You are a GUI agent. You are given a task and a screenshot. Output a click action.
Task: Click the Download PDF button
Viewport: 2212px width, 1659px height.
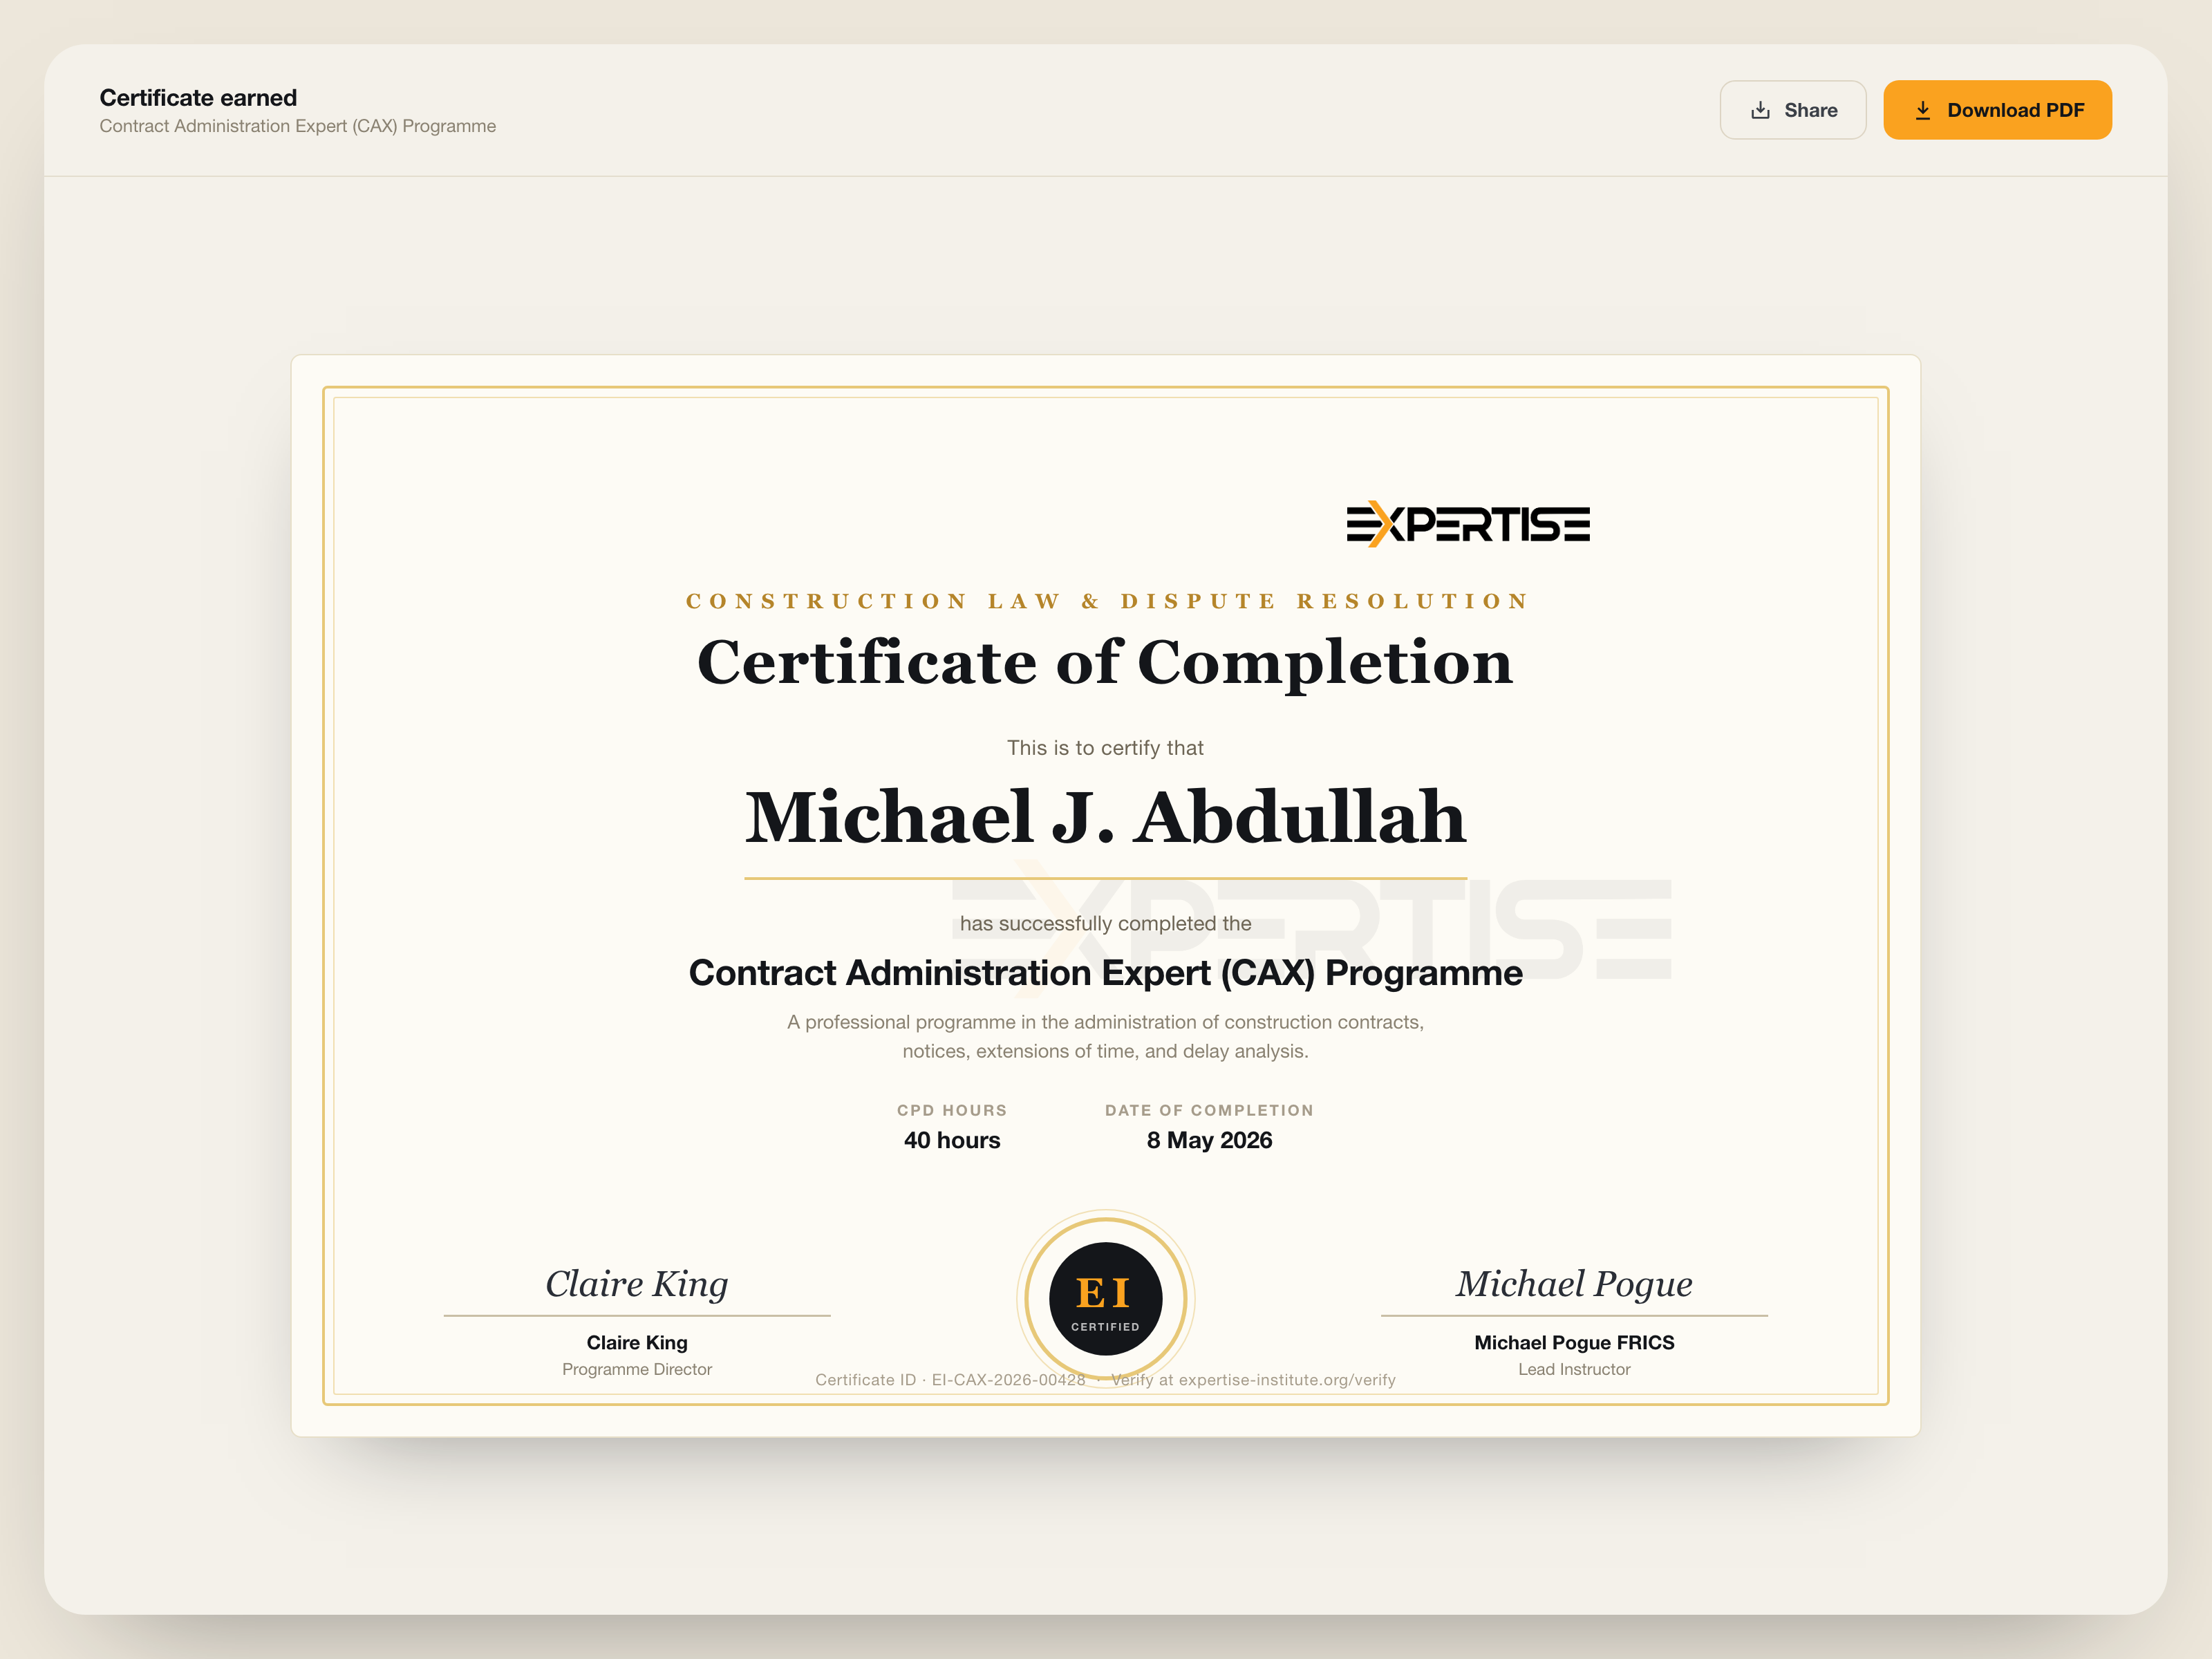click(1997, 110)
